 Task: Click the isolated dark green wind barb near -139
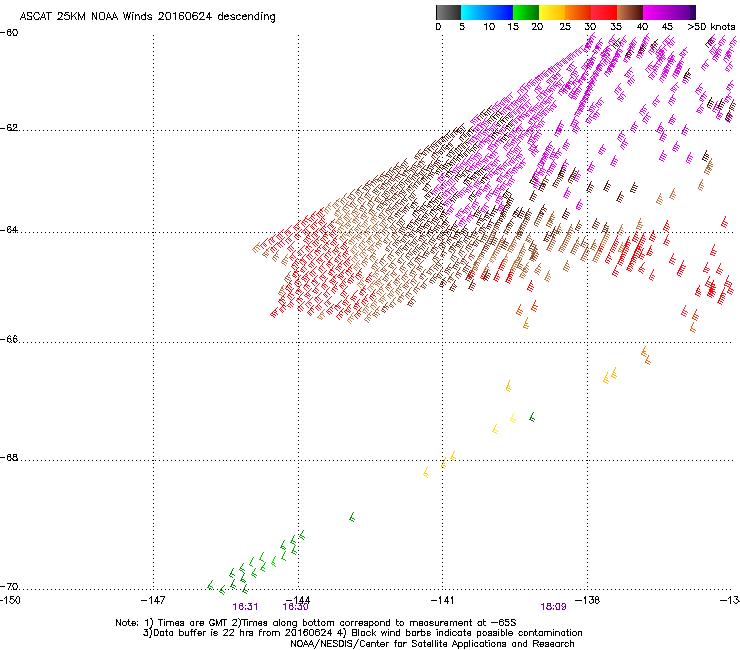(x=532, y=417)
